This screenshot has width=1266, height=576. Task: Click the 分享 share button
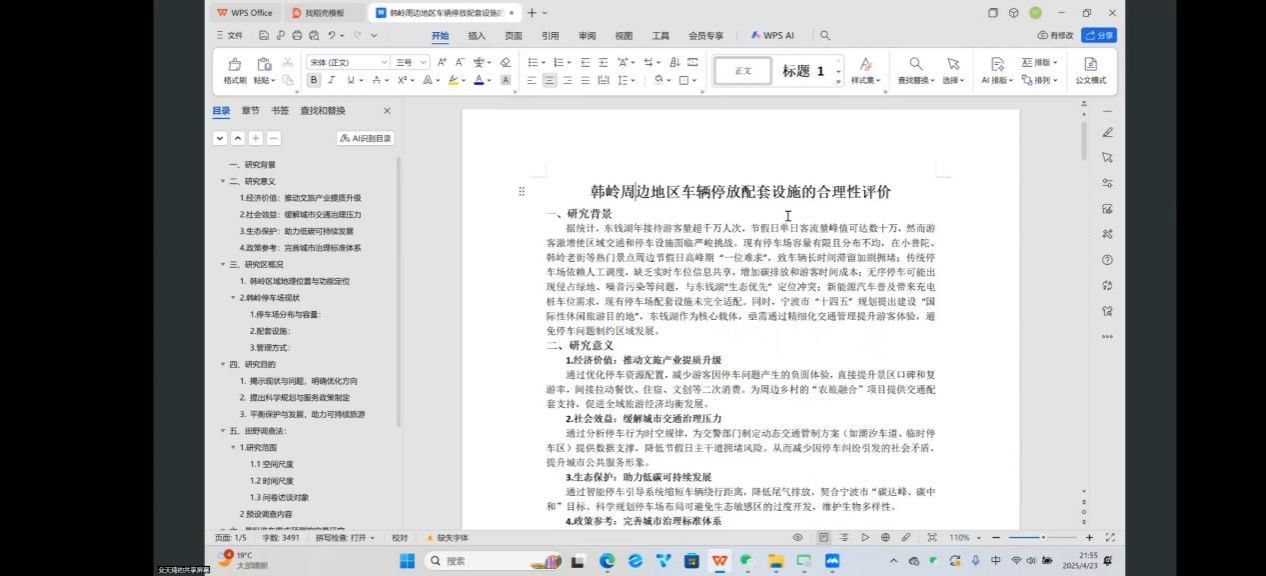pos(1099,36)
